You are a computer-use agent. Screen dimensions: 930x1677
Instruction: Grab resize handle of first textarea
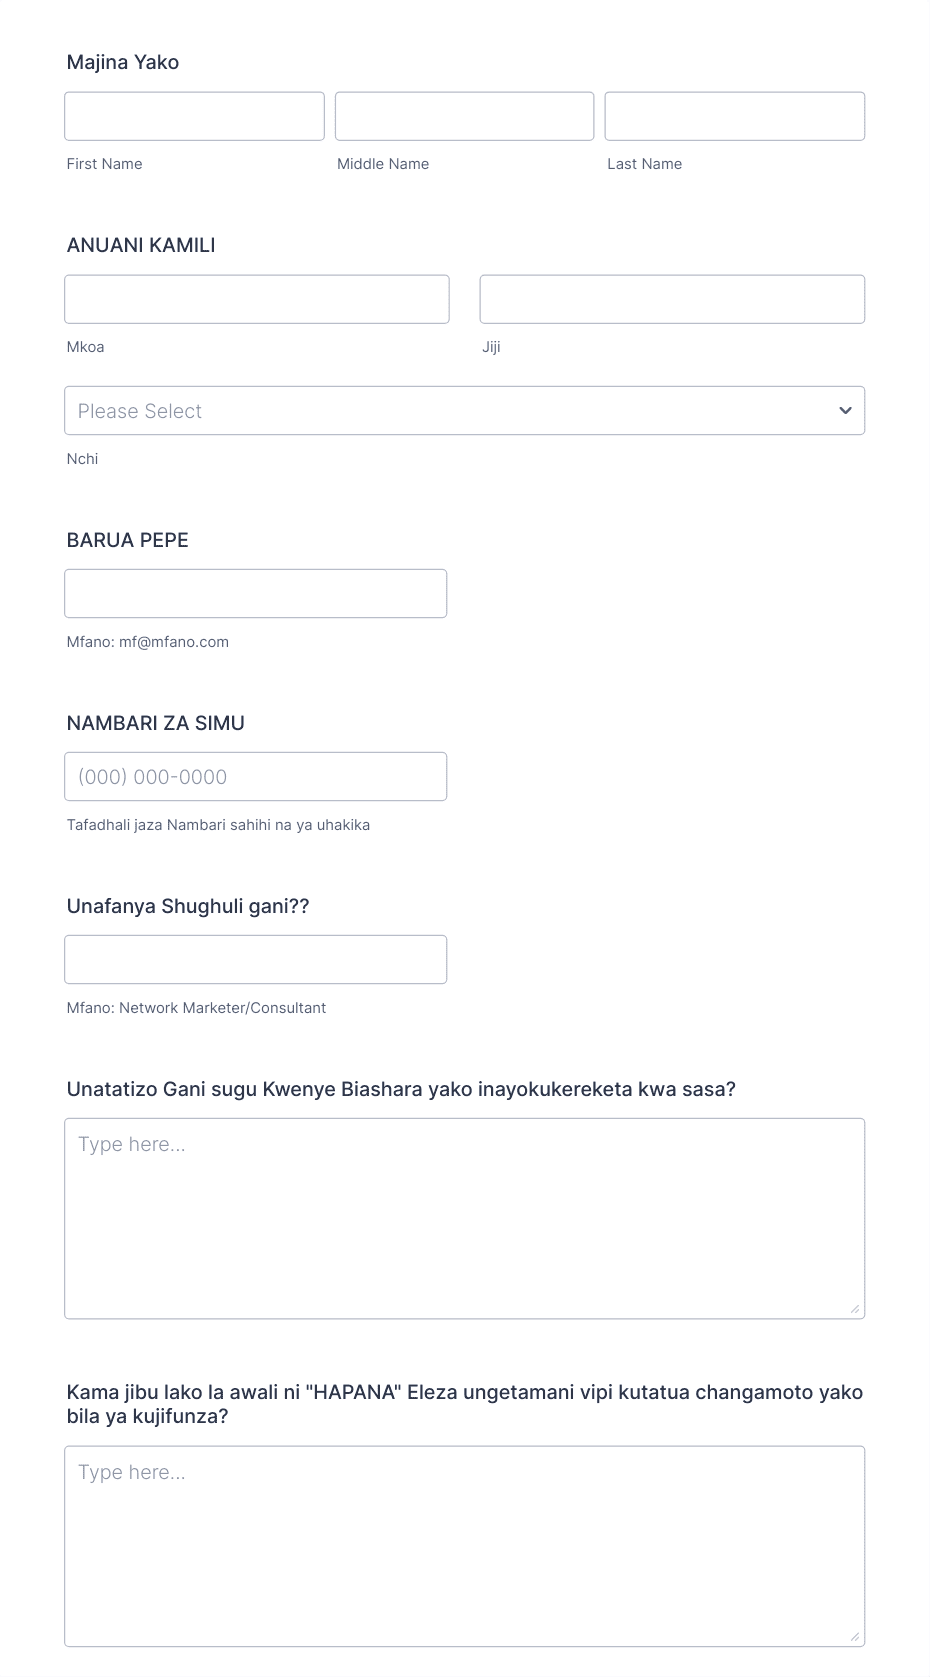tap(854, 1308)
